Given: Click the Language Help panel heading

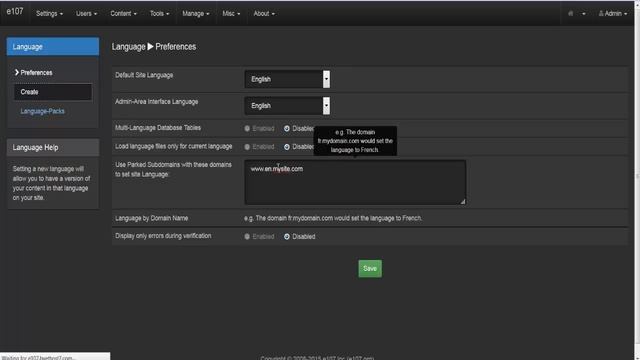Looking at the screenshot, I should (x=53, y=147).
